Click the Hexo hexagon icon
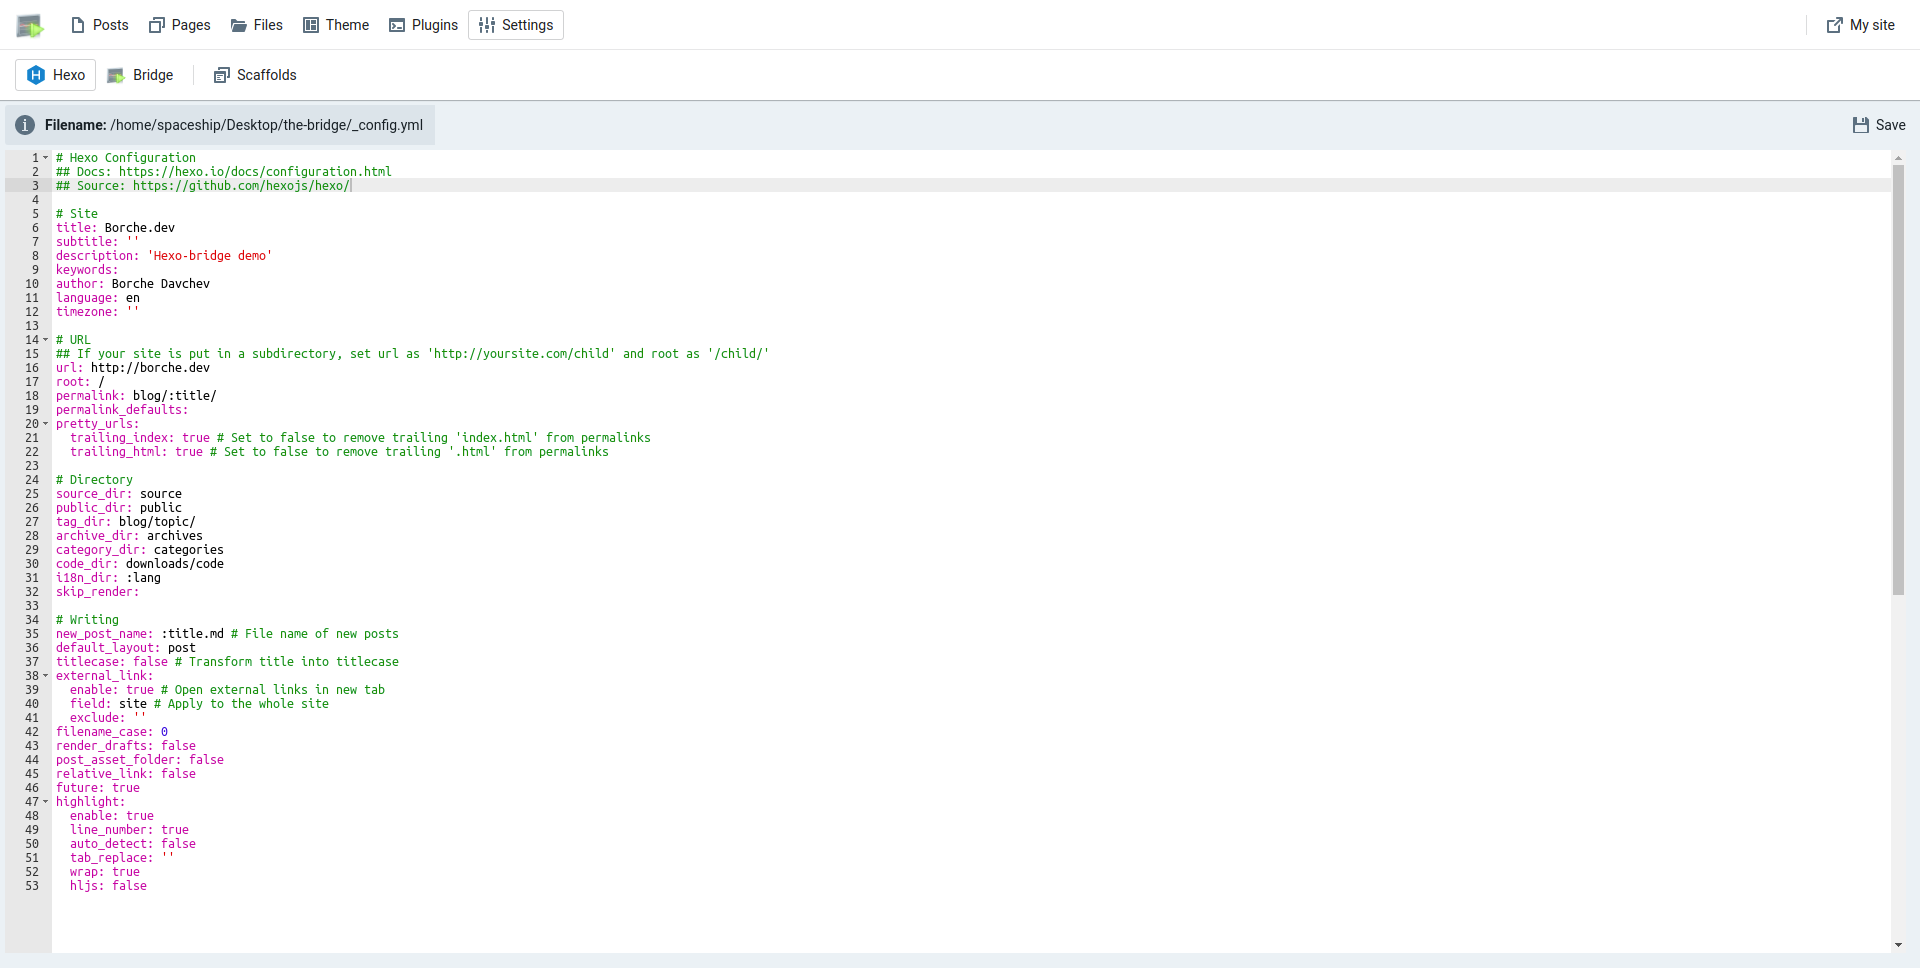1920x968 pixels. 36,75
